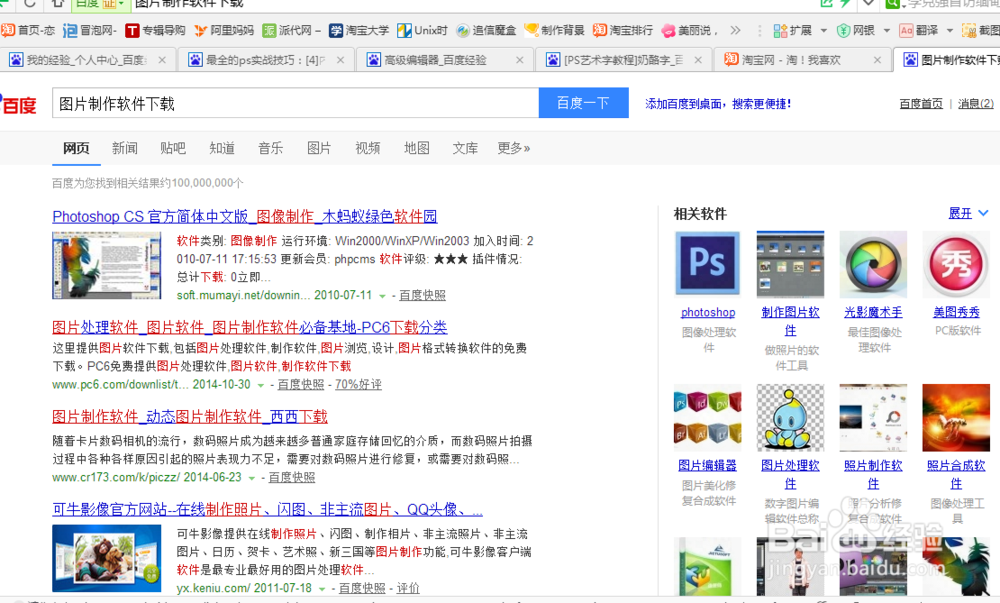Select the 图片 search category tab
The height and width of the screenshot is (603, 1000).
pyautogui.click(x=319, y=147)
